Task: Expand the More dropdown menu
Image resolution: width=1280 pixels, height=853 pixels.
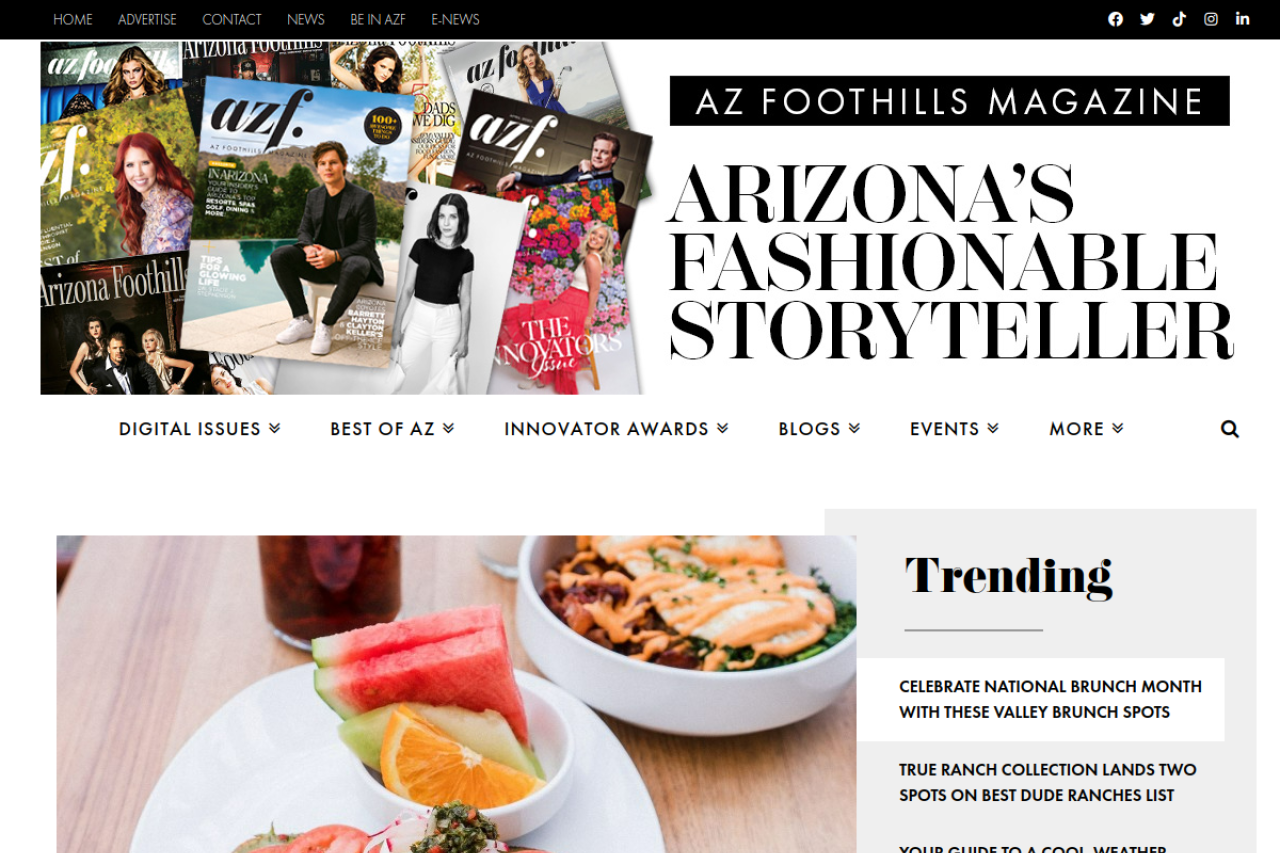Action: pyautogui.click(x=1086, y=429)
